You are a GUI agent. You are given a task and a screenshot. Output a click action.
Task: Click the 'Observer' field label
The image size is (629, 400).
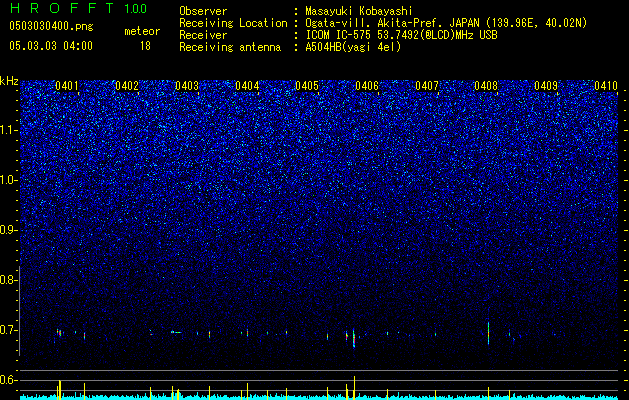pyautogui.click(x=203, y=11)
